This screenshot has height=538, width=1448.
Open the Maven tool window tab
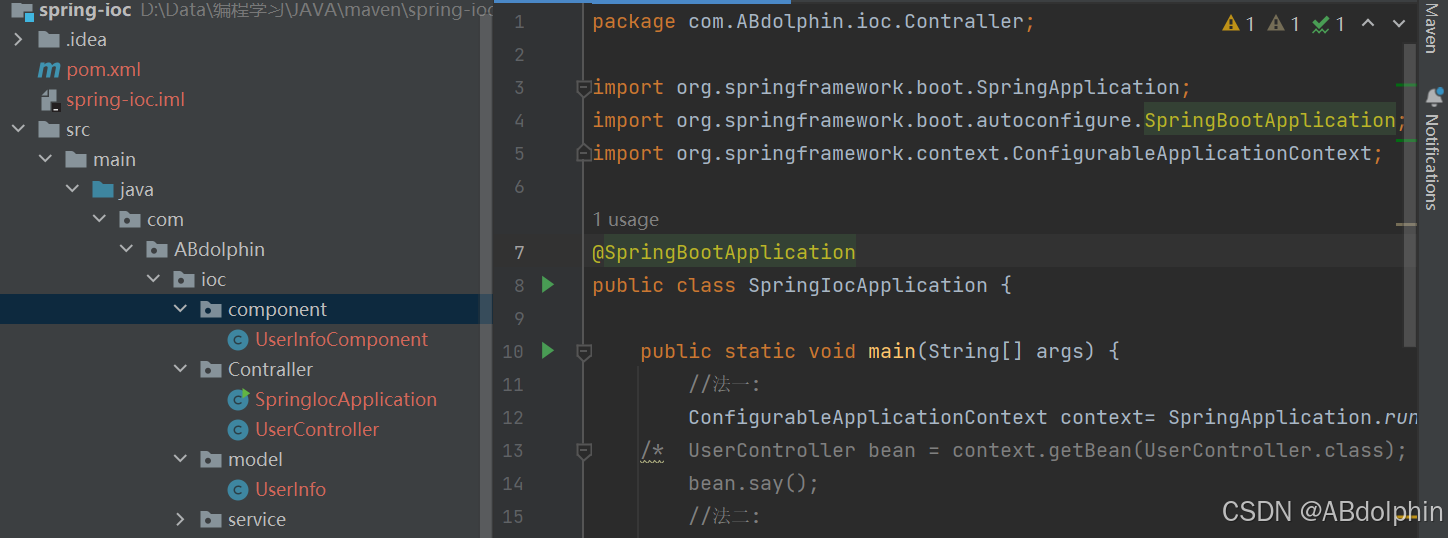pos(1432,28)
